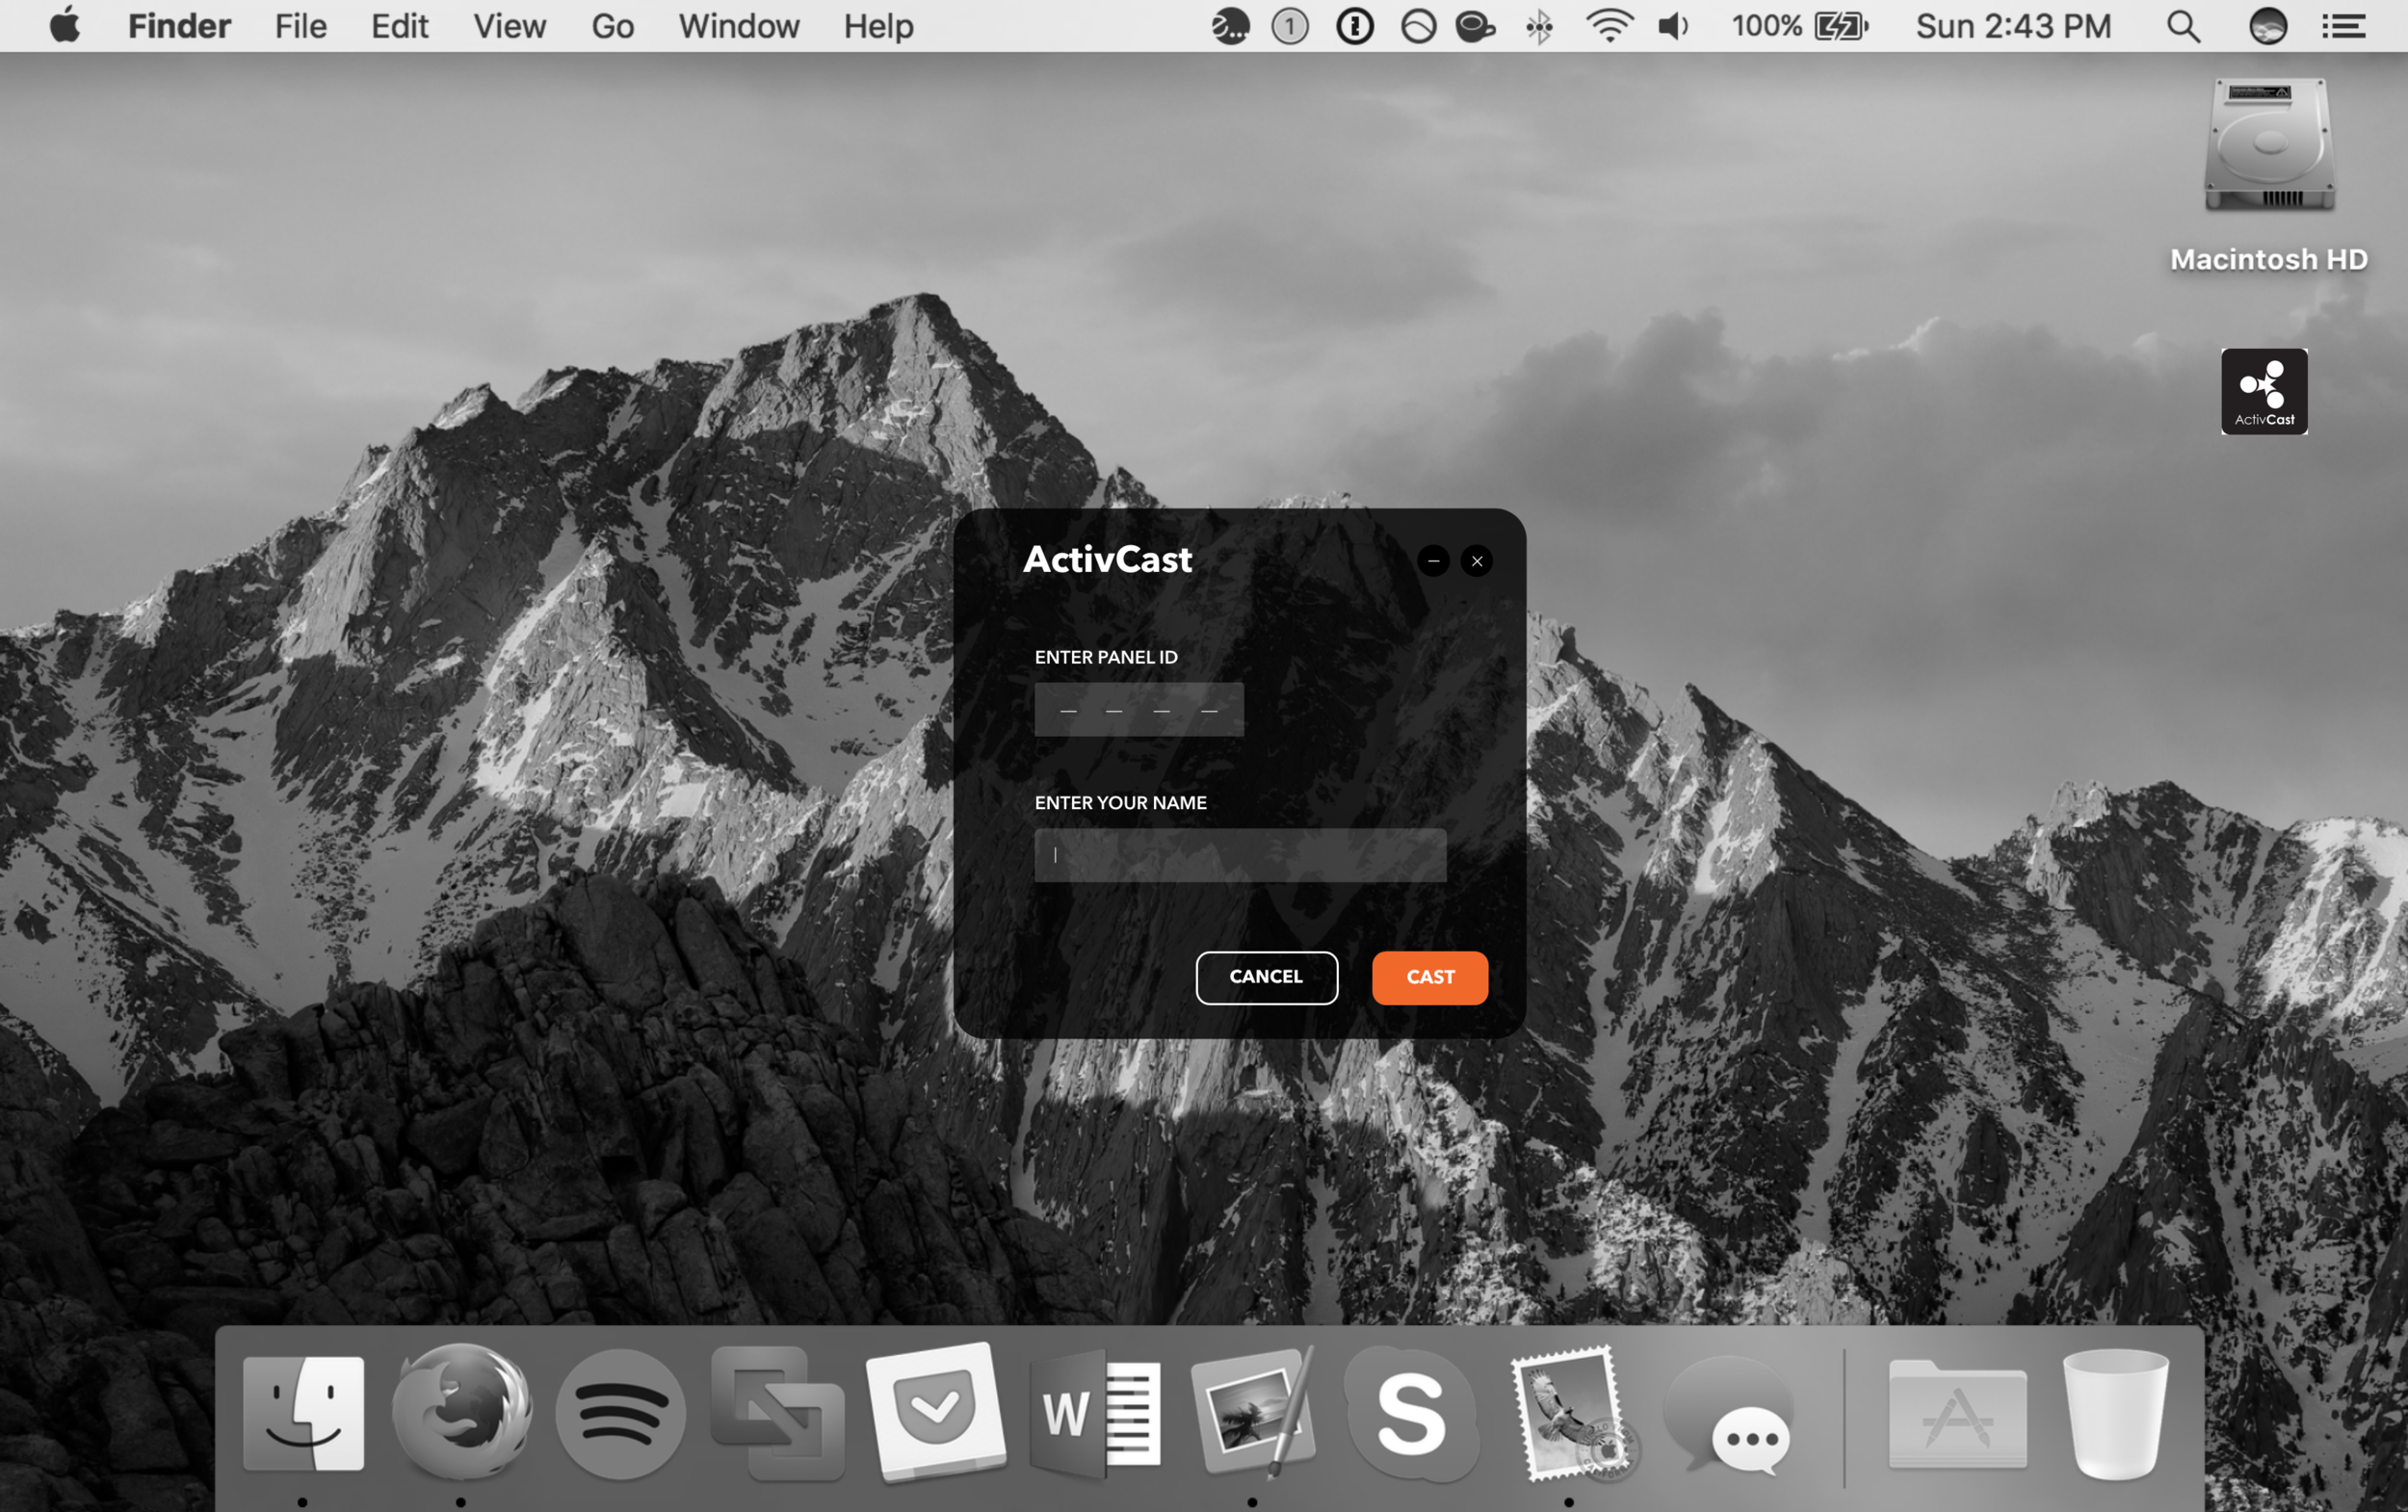Open the Apple menu

coord(65,26)
